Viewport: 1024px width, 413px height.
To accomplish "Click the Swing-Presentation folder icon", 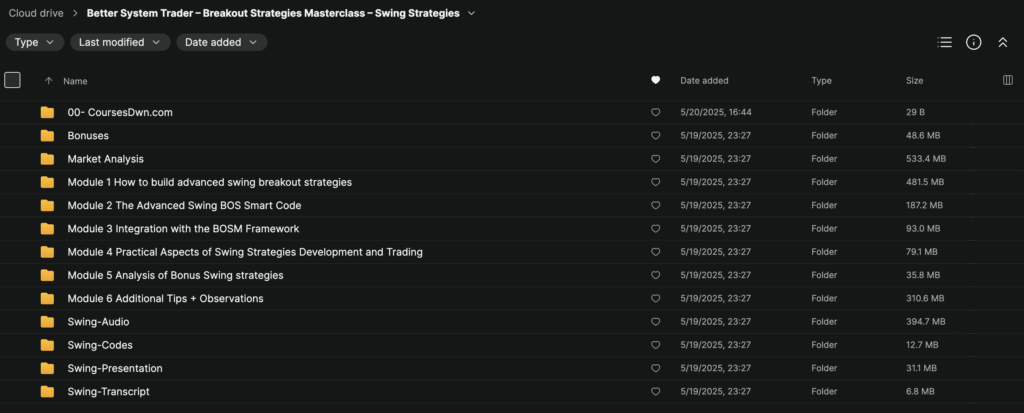I will [47, 368].
